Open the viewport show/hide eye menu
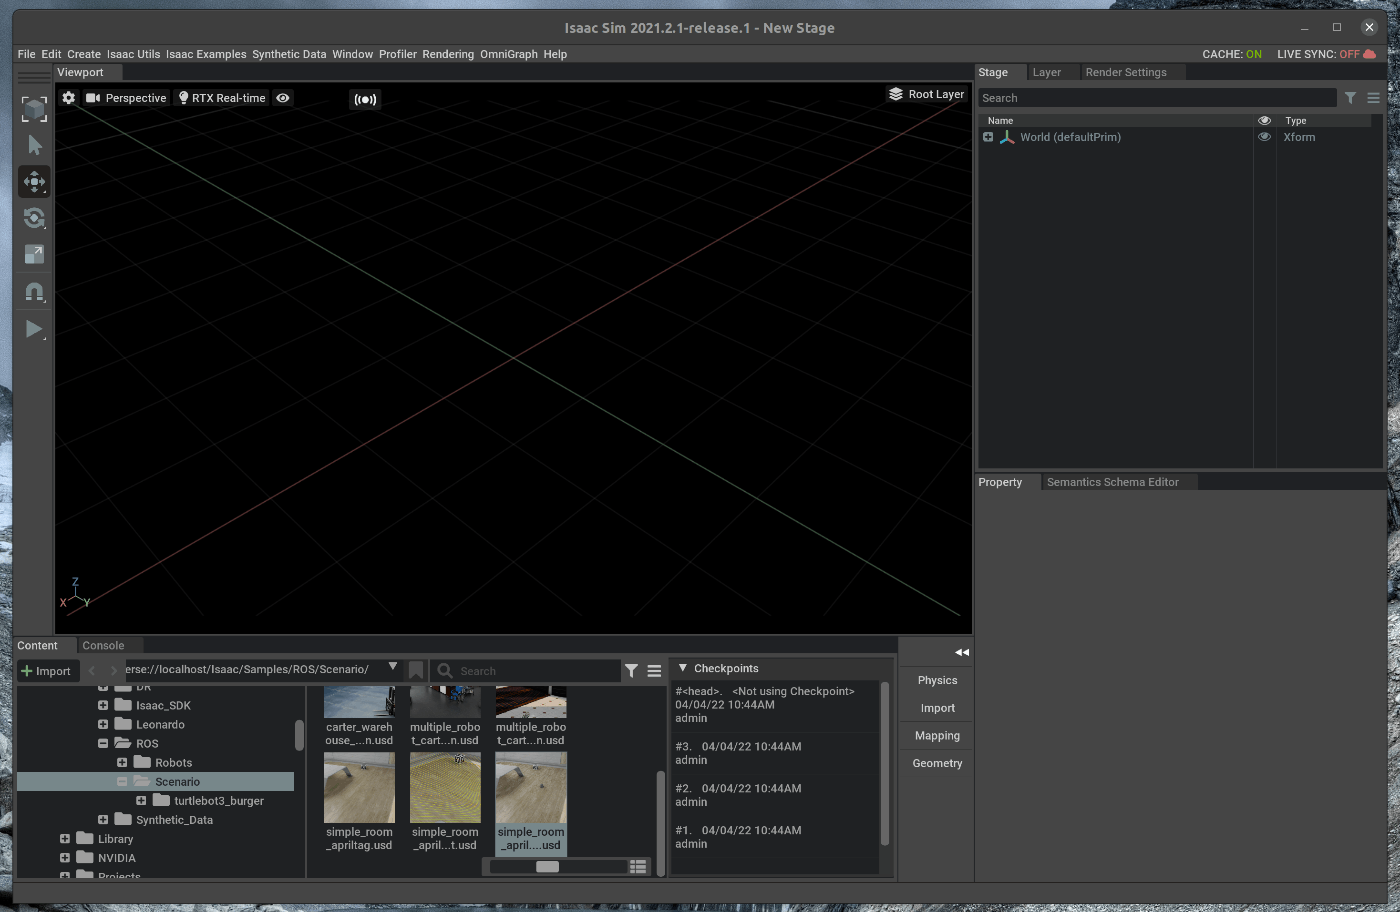 [283, 98]
